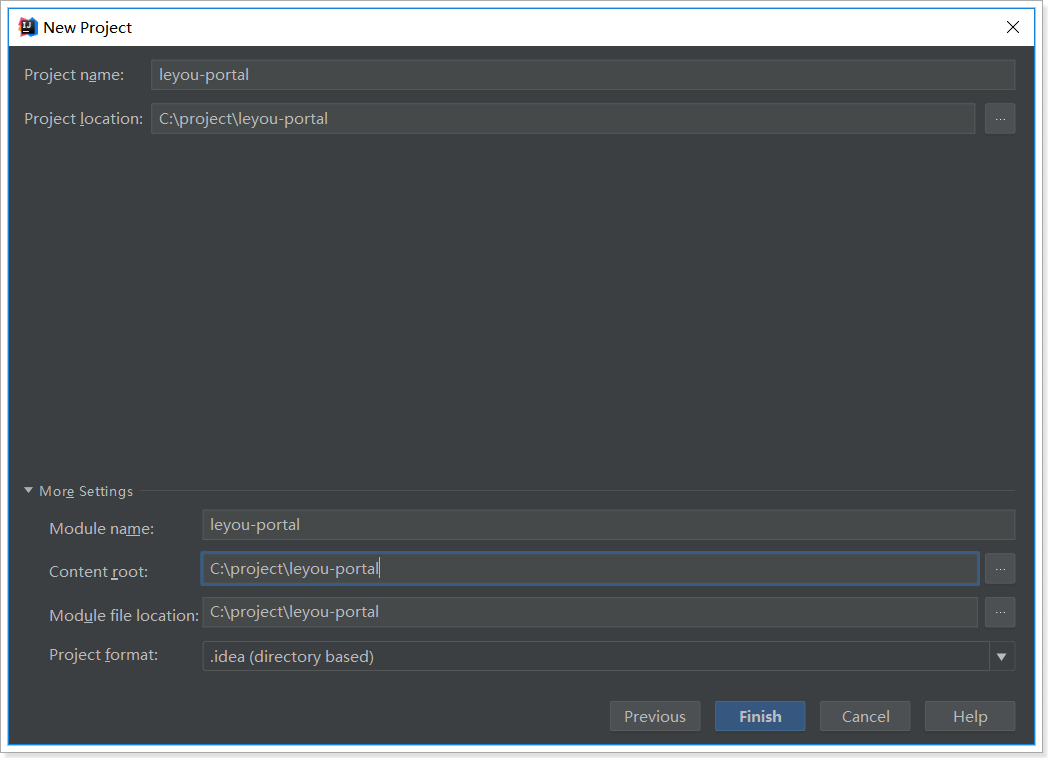
Task: Click the Module file location label
Action: pos(124,616)
